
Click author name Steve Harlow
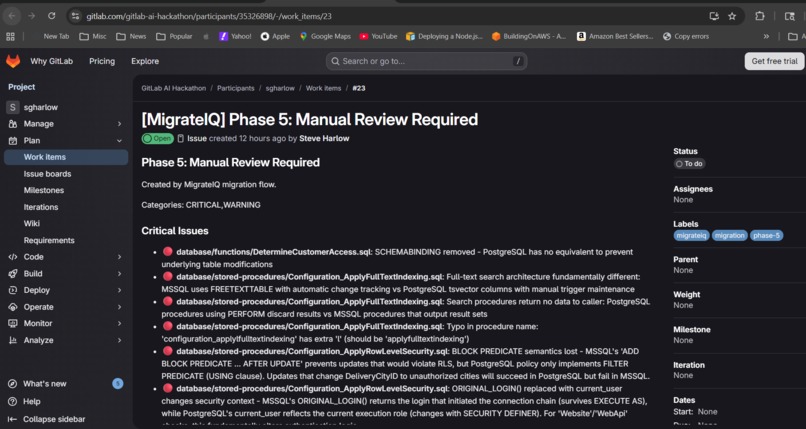click(x=324, y=138)
